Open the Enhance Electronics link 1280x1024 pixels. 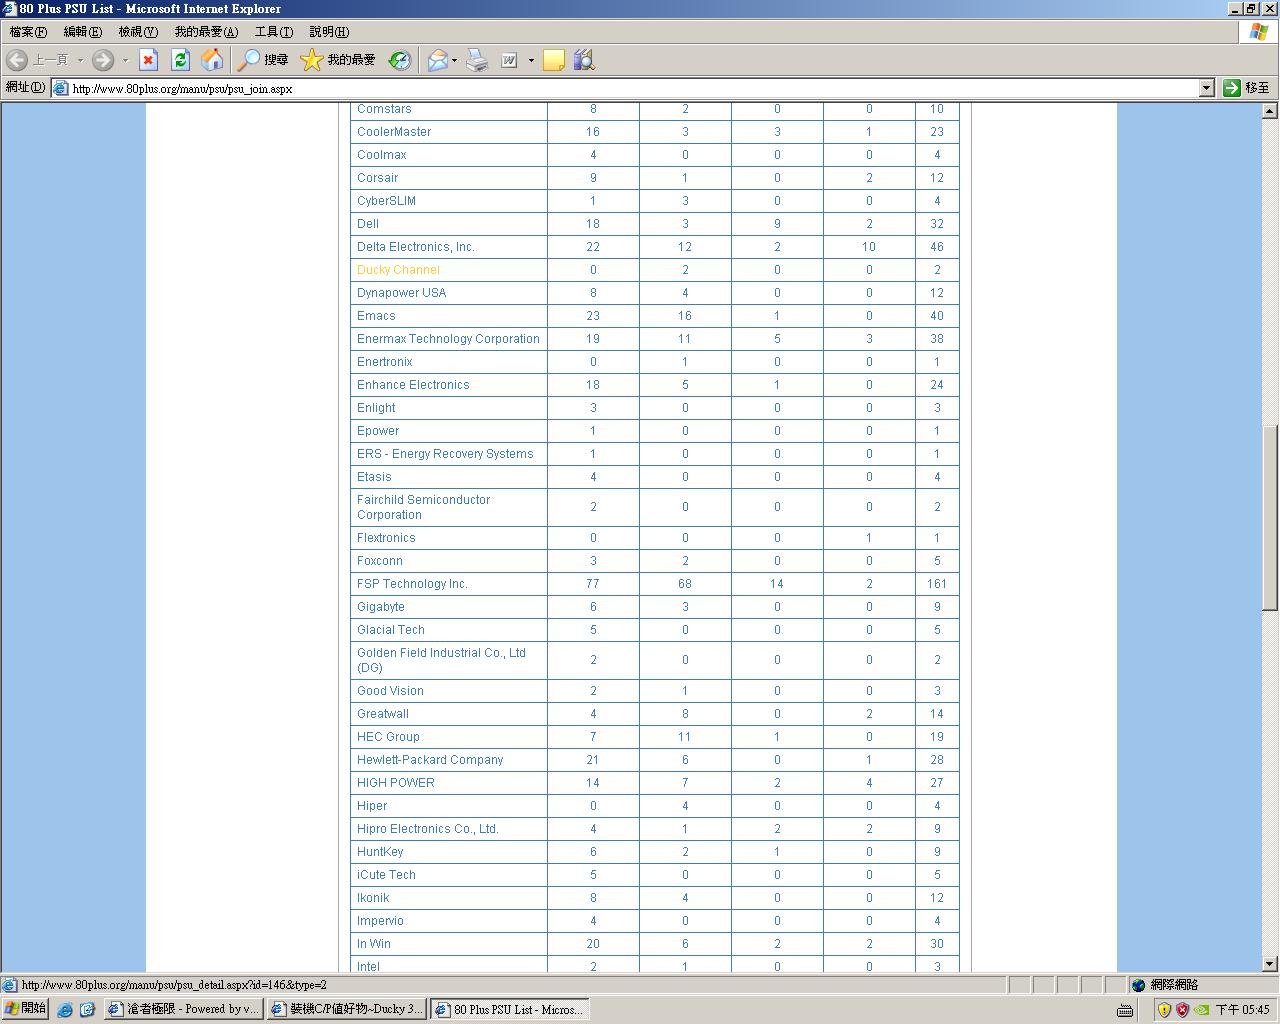click(413, 385)
